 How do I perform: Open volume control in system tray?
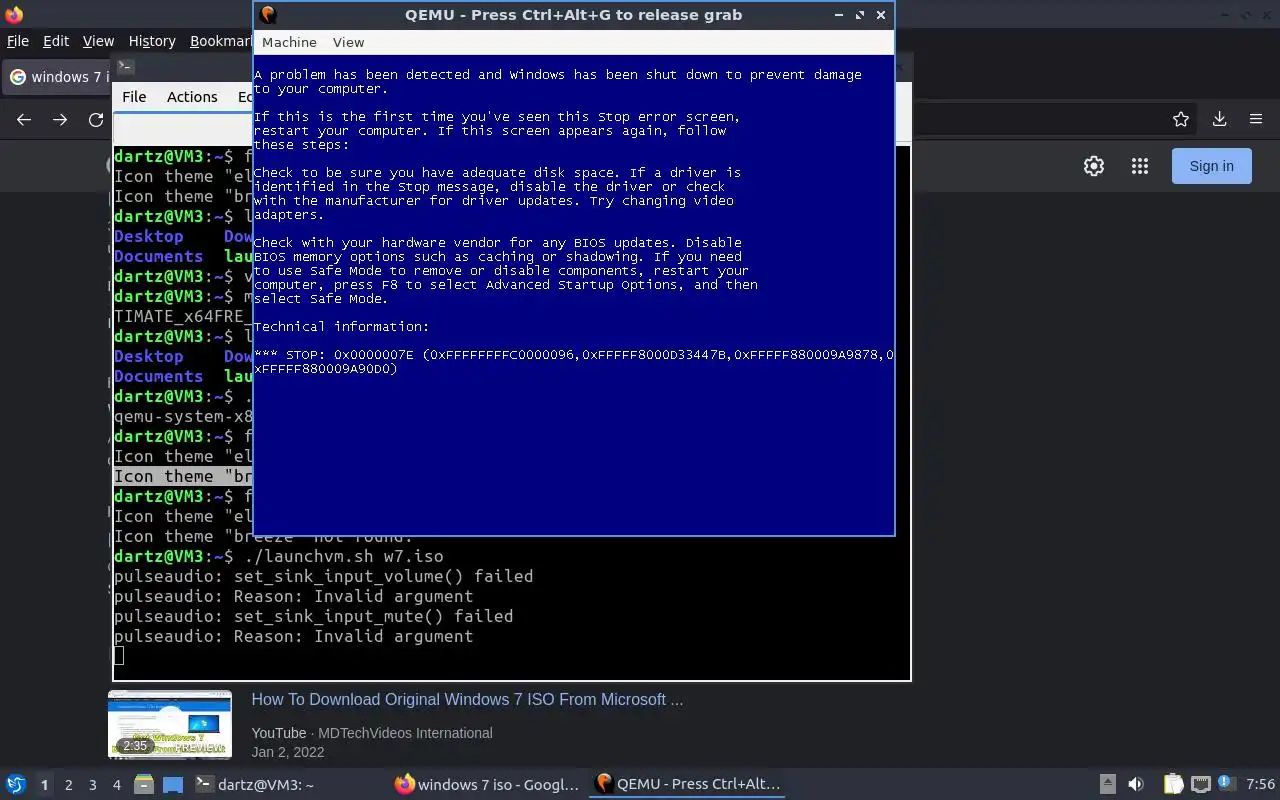point(1136,784)
